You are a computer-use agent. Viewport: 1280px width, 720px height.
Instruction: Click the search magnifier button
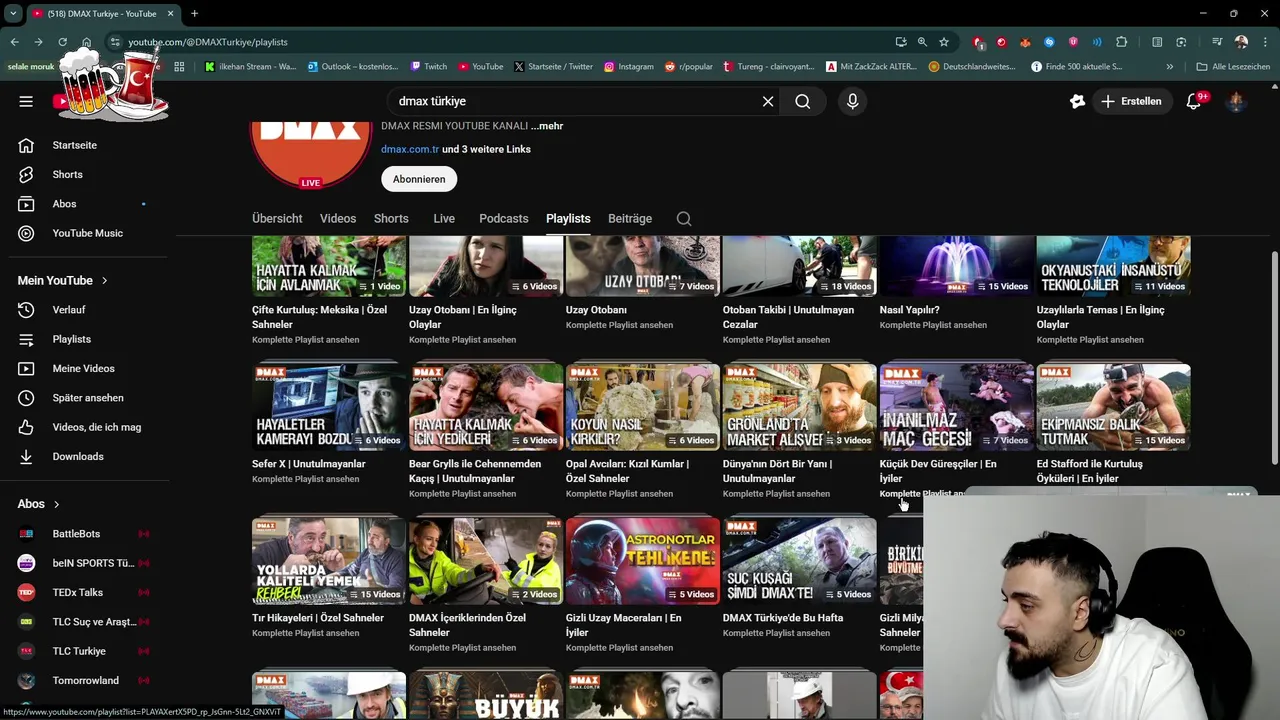pyautogui.click(x=803, y=101)
